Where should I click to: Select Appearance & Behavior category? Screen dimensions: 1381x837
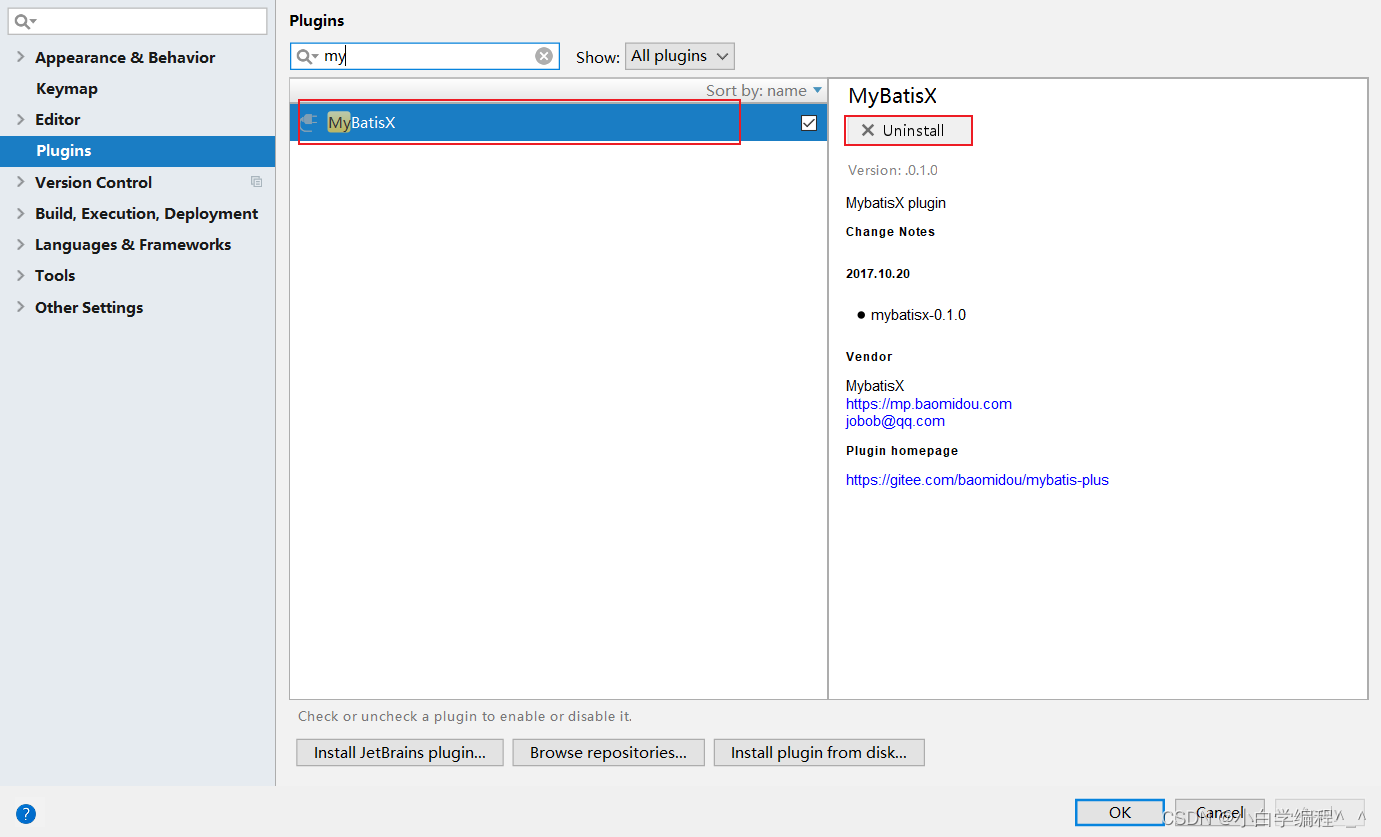point(125,57)
